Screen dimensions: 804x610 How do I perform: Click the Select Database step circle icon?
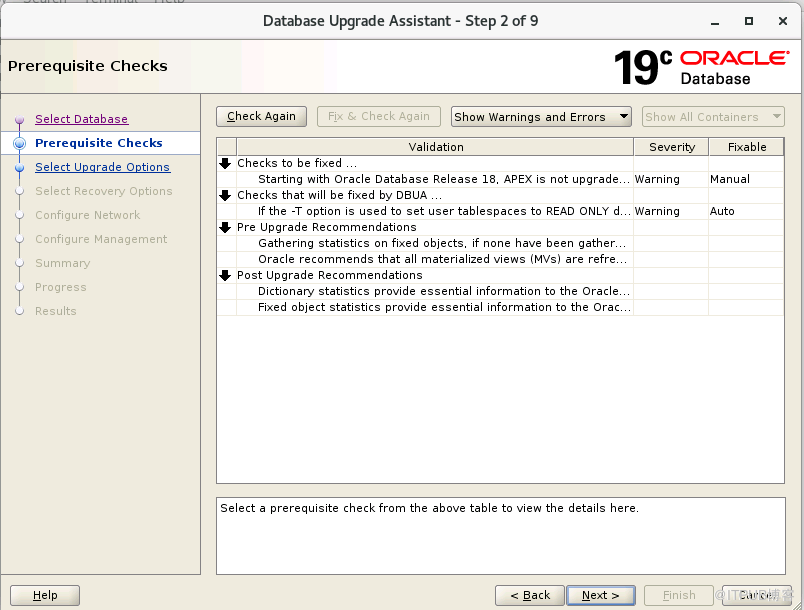point(19,119)
